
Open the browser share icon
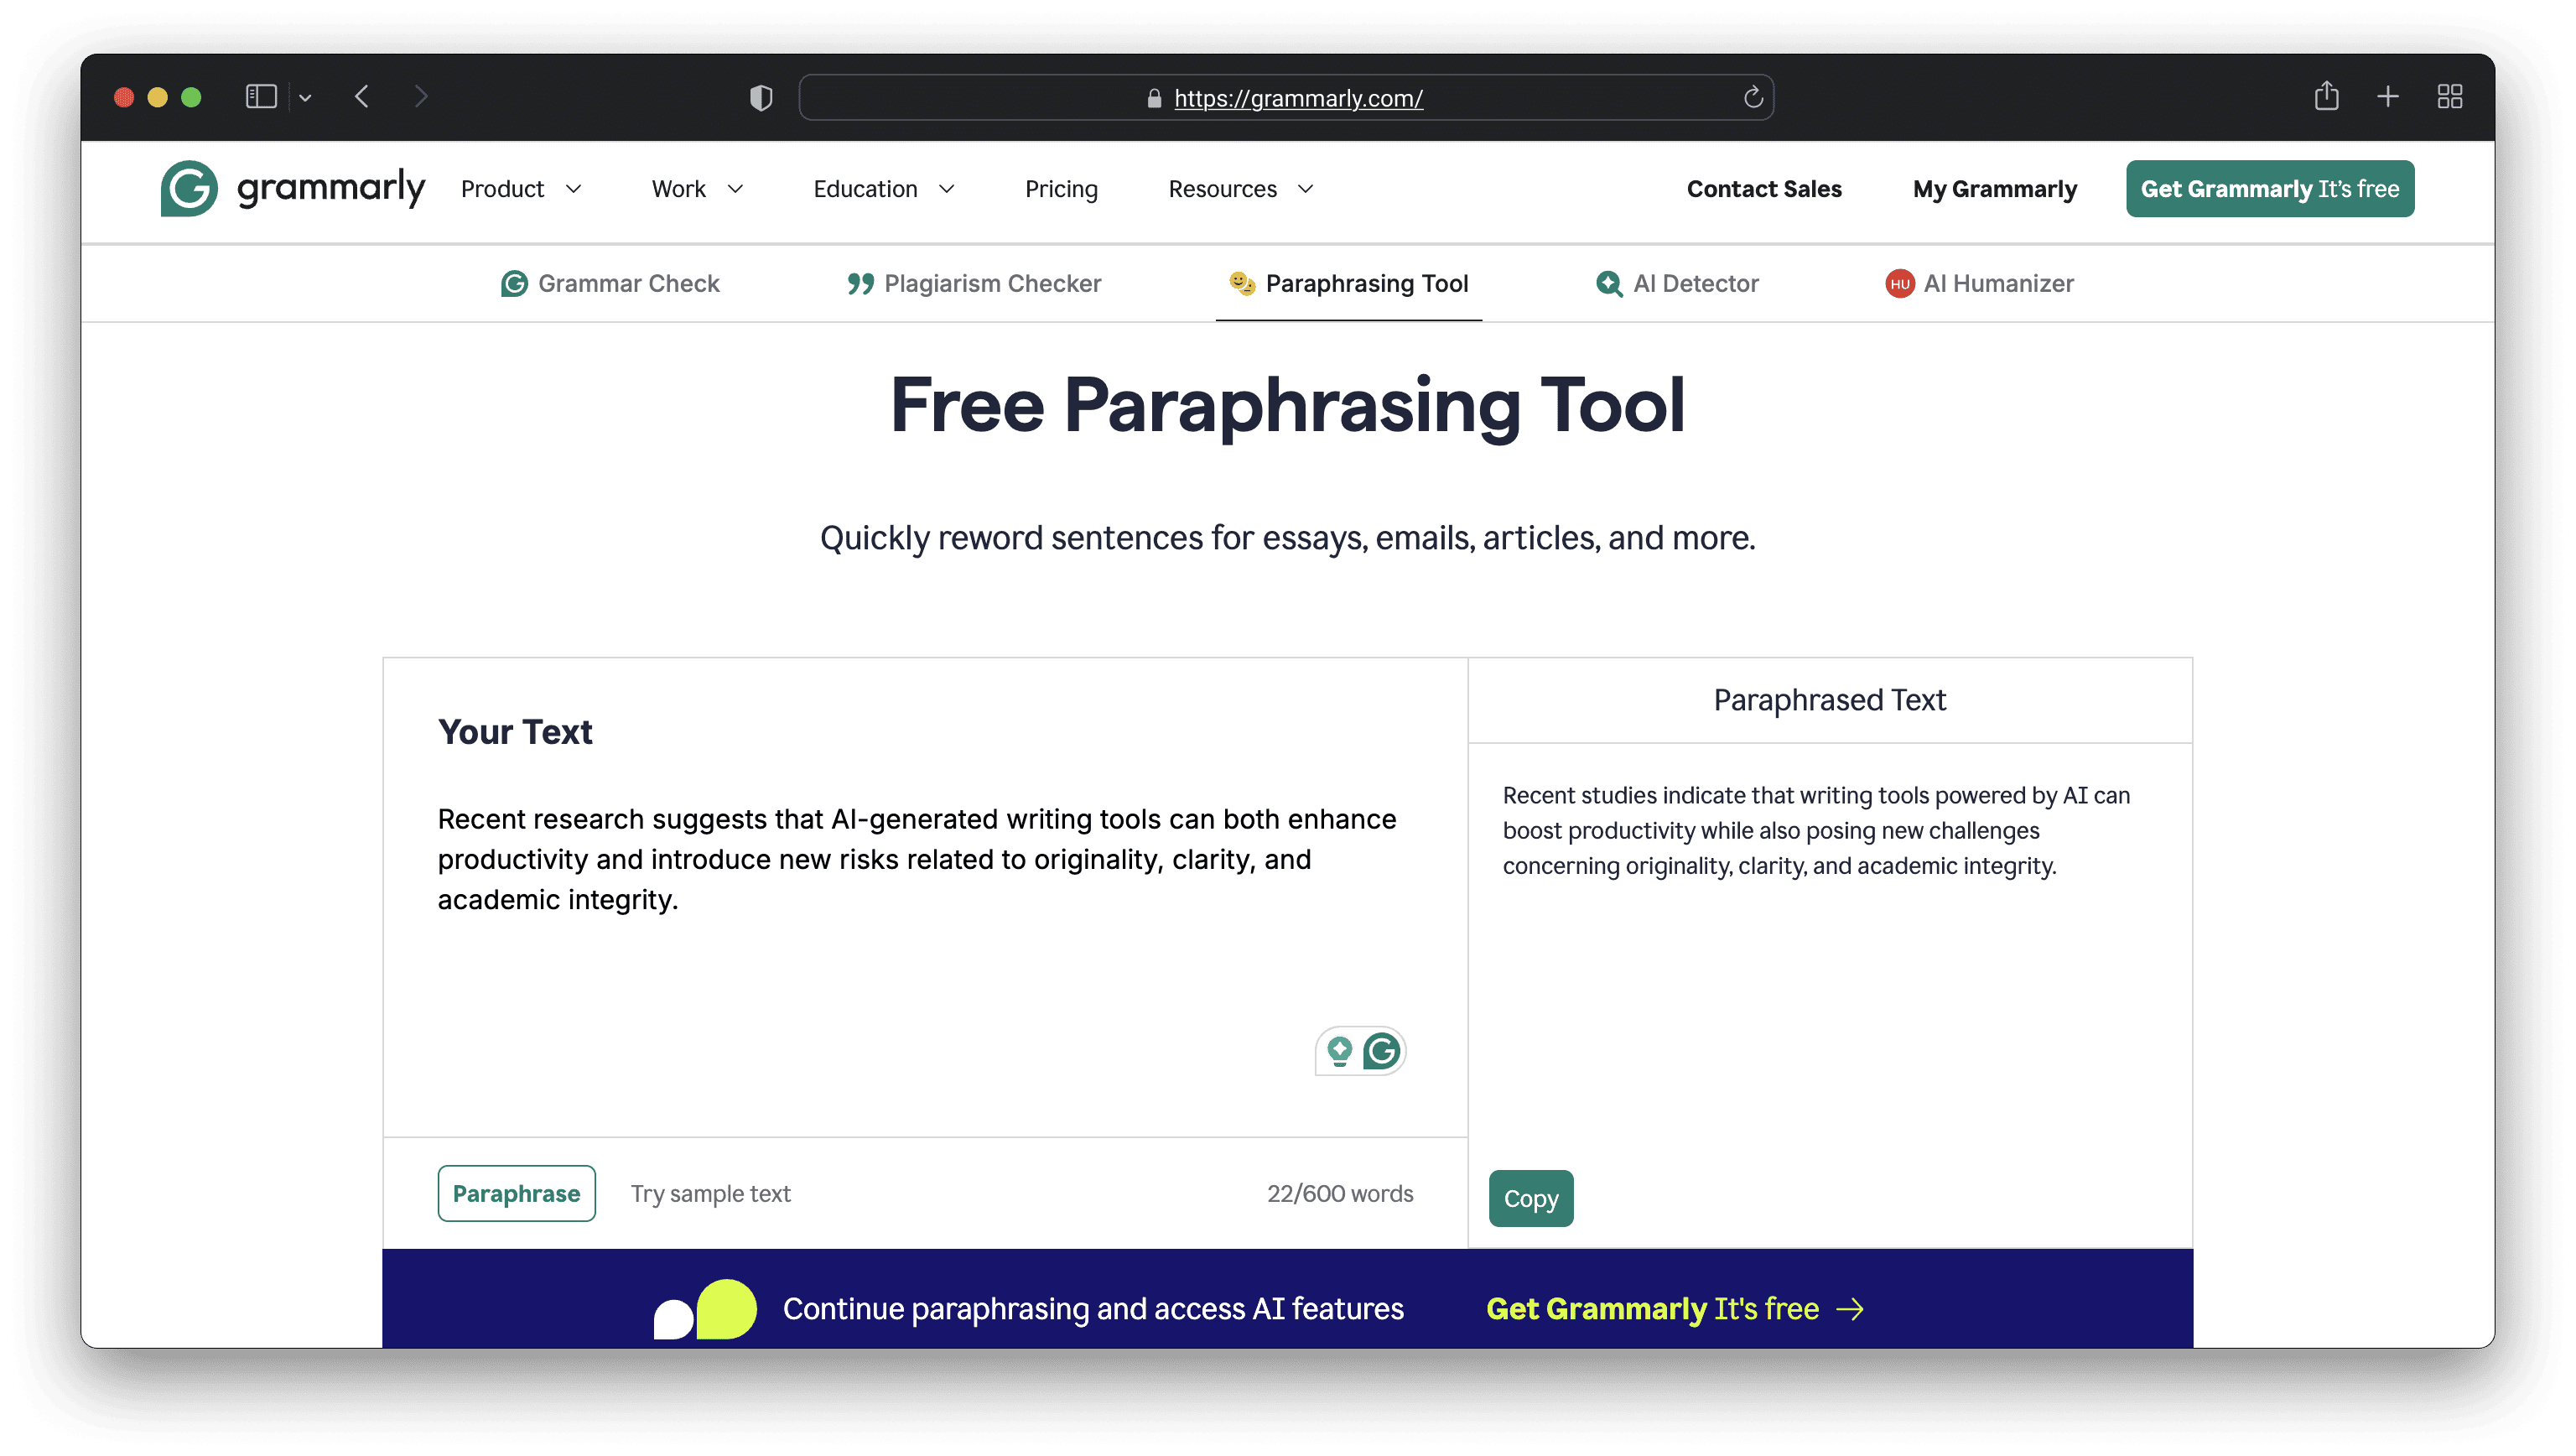point(2326,96)
